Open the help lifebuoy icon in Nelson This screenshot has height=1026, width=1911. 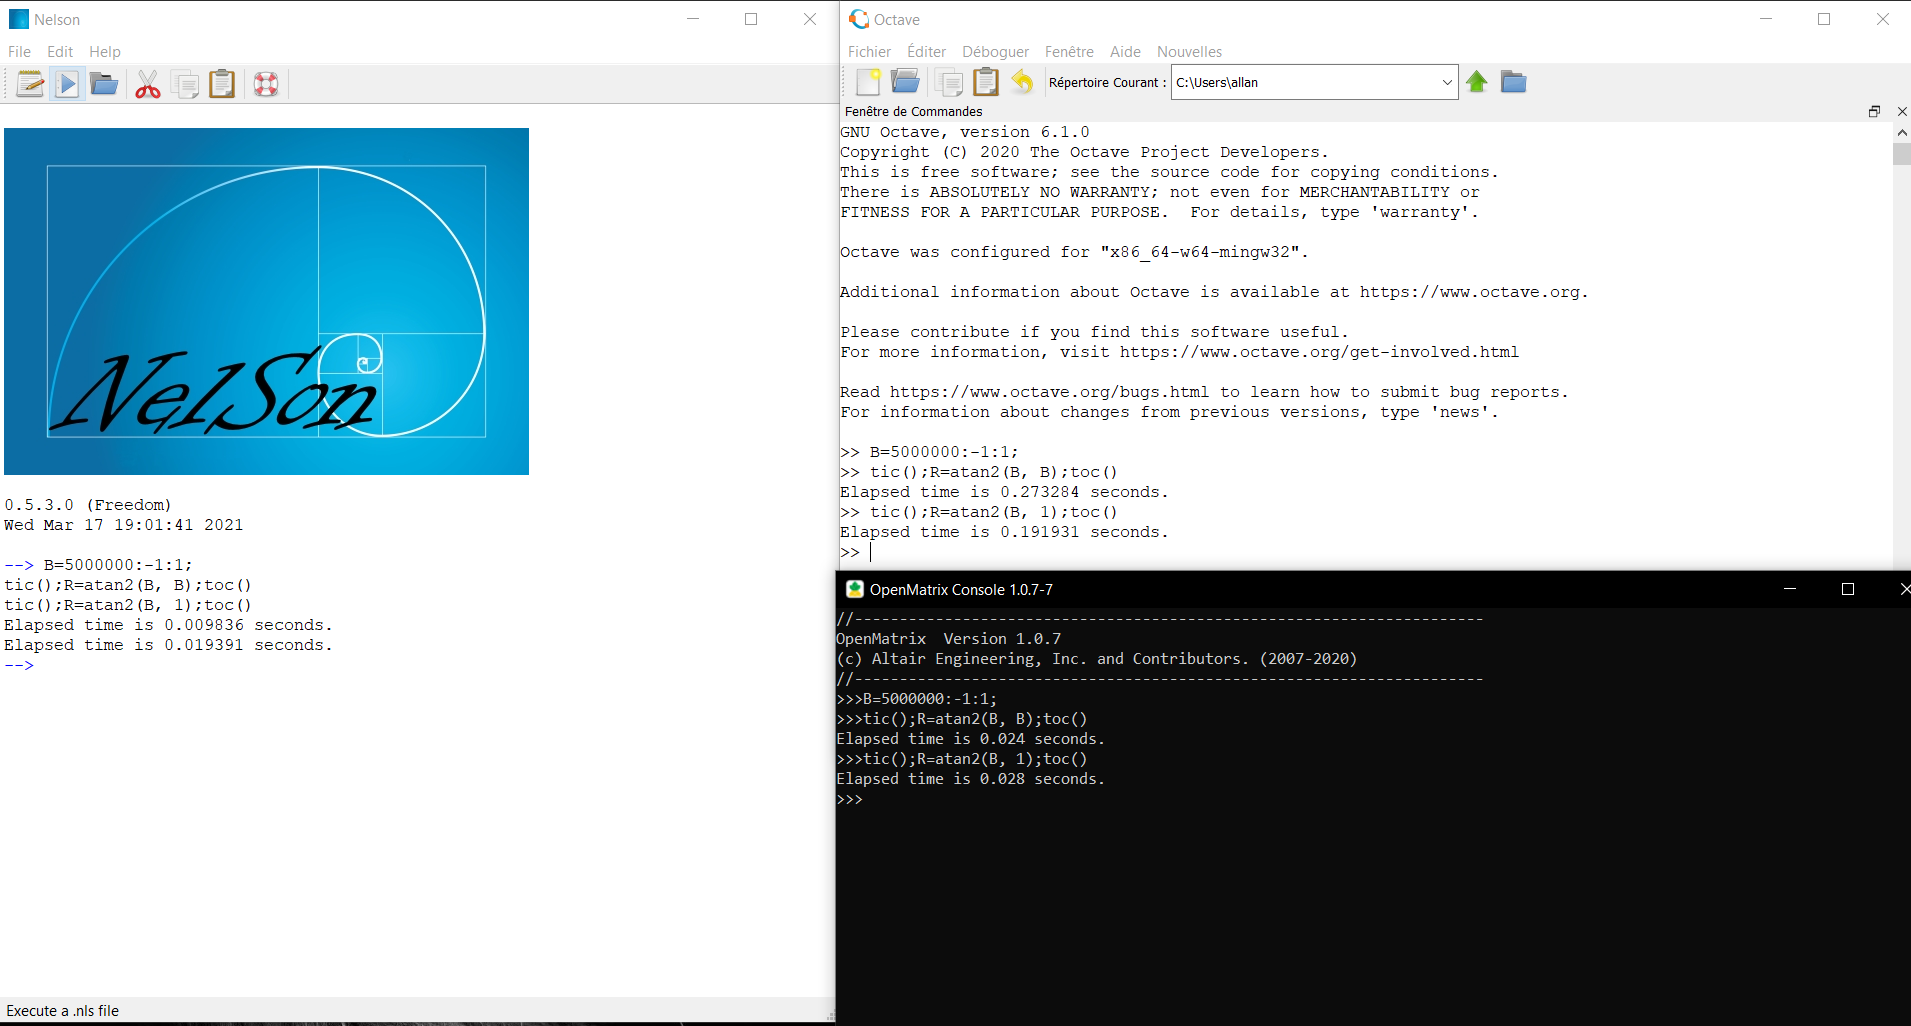[266, 84]
